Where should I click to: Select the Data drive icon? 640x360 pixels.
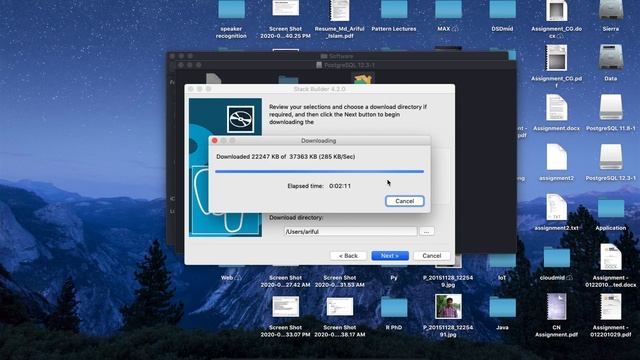[x=611, y=57]
